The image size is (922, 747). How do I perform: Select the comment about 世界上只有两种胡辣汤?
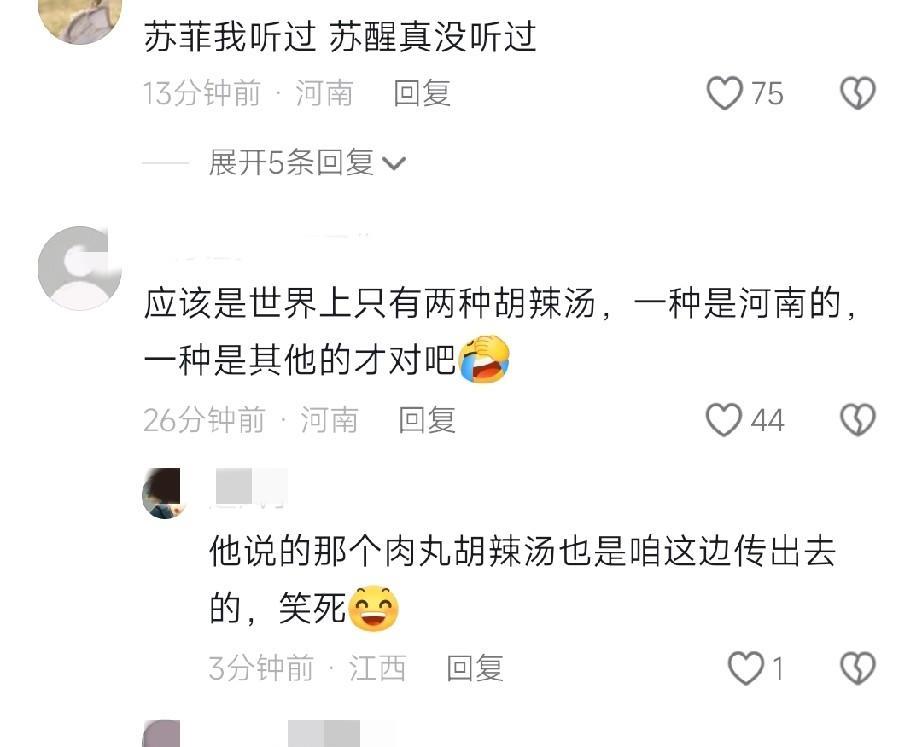(500, 332)
